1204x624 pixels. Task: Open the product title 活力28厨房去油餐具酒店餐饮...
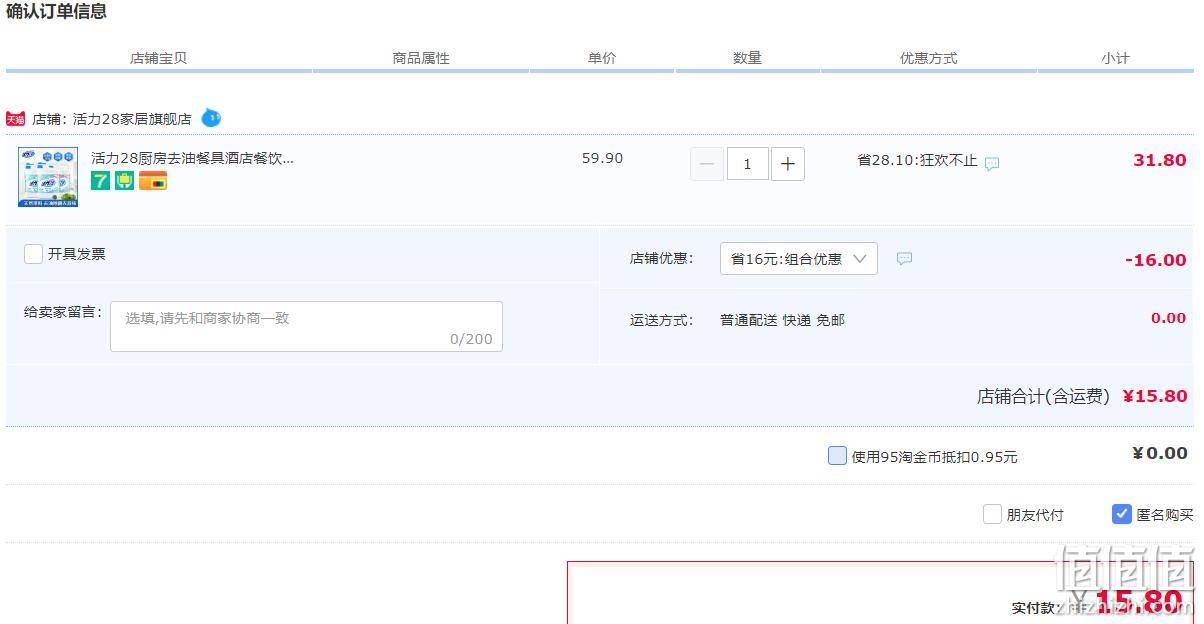193,158
